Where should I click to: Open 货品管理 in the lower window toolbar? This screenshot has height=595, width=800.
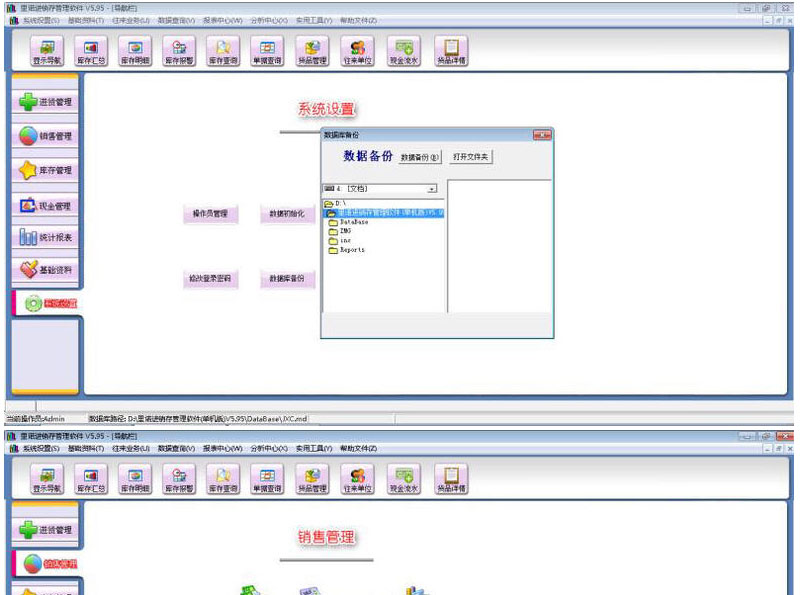click(312, 479)
